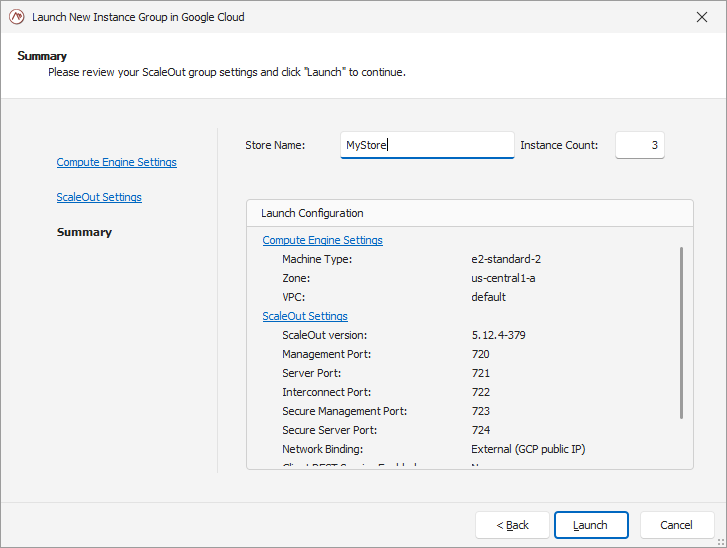Viewport: 727px width, 548px height.
Task: Open Compute Engine Settings in left sidebar
Action: pos(116,162)
